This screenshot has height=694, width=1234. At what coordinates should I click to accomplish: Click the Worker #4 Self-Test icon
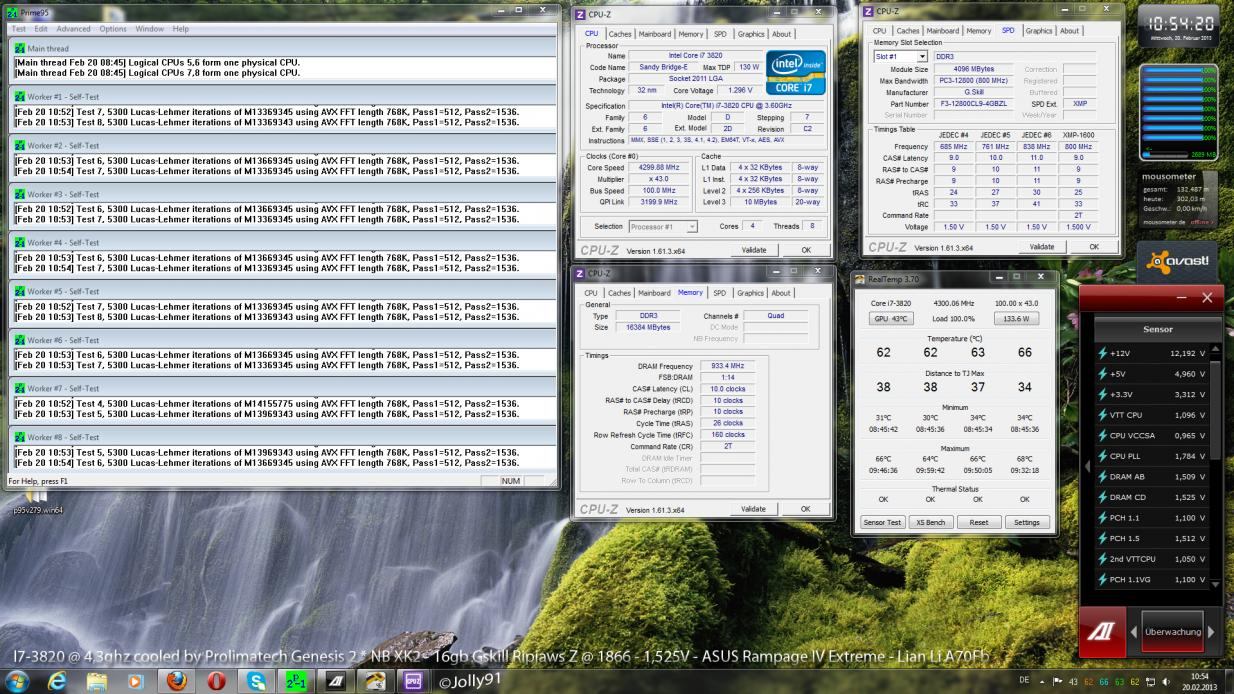click(x=19, y=243)
